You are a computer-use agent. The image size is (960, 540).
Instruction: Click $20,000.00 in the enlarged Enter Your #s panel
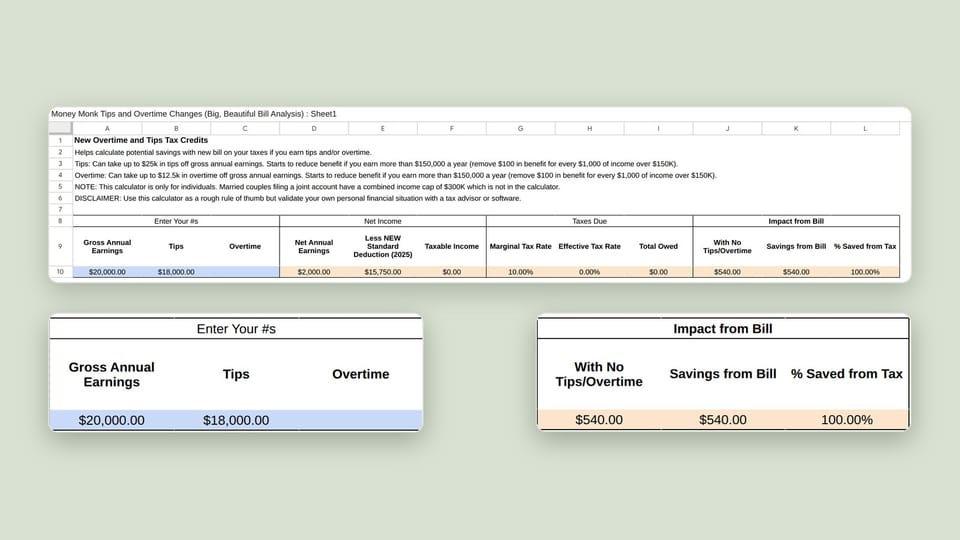tap(111, 420)
